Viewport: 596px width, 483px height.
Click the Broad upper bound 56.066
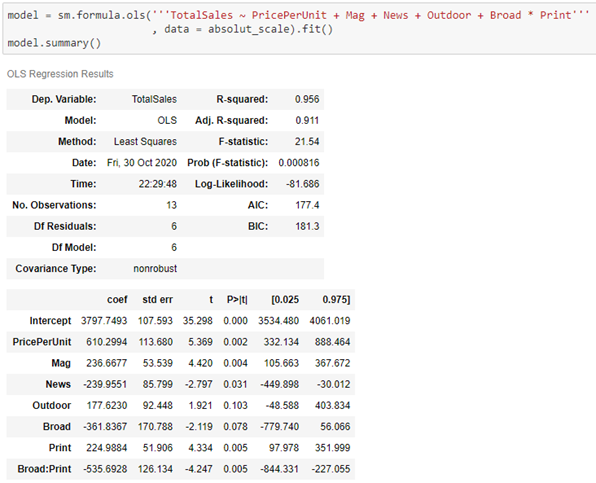pos(335,427)
